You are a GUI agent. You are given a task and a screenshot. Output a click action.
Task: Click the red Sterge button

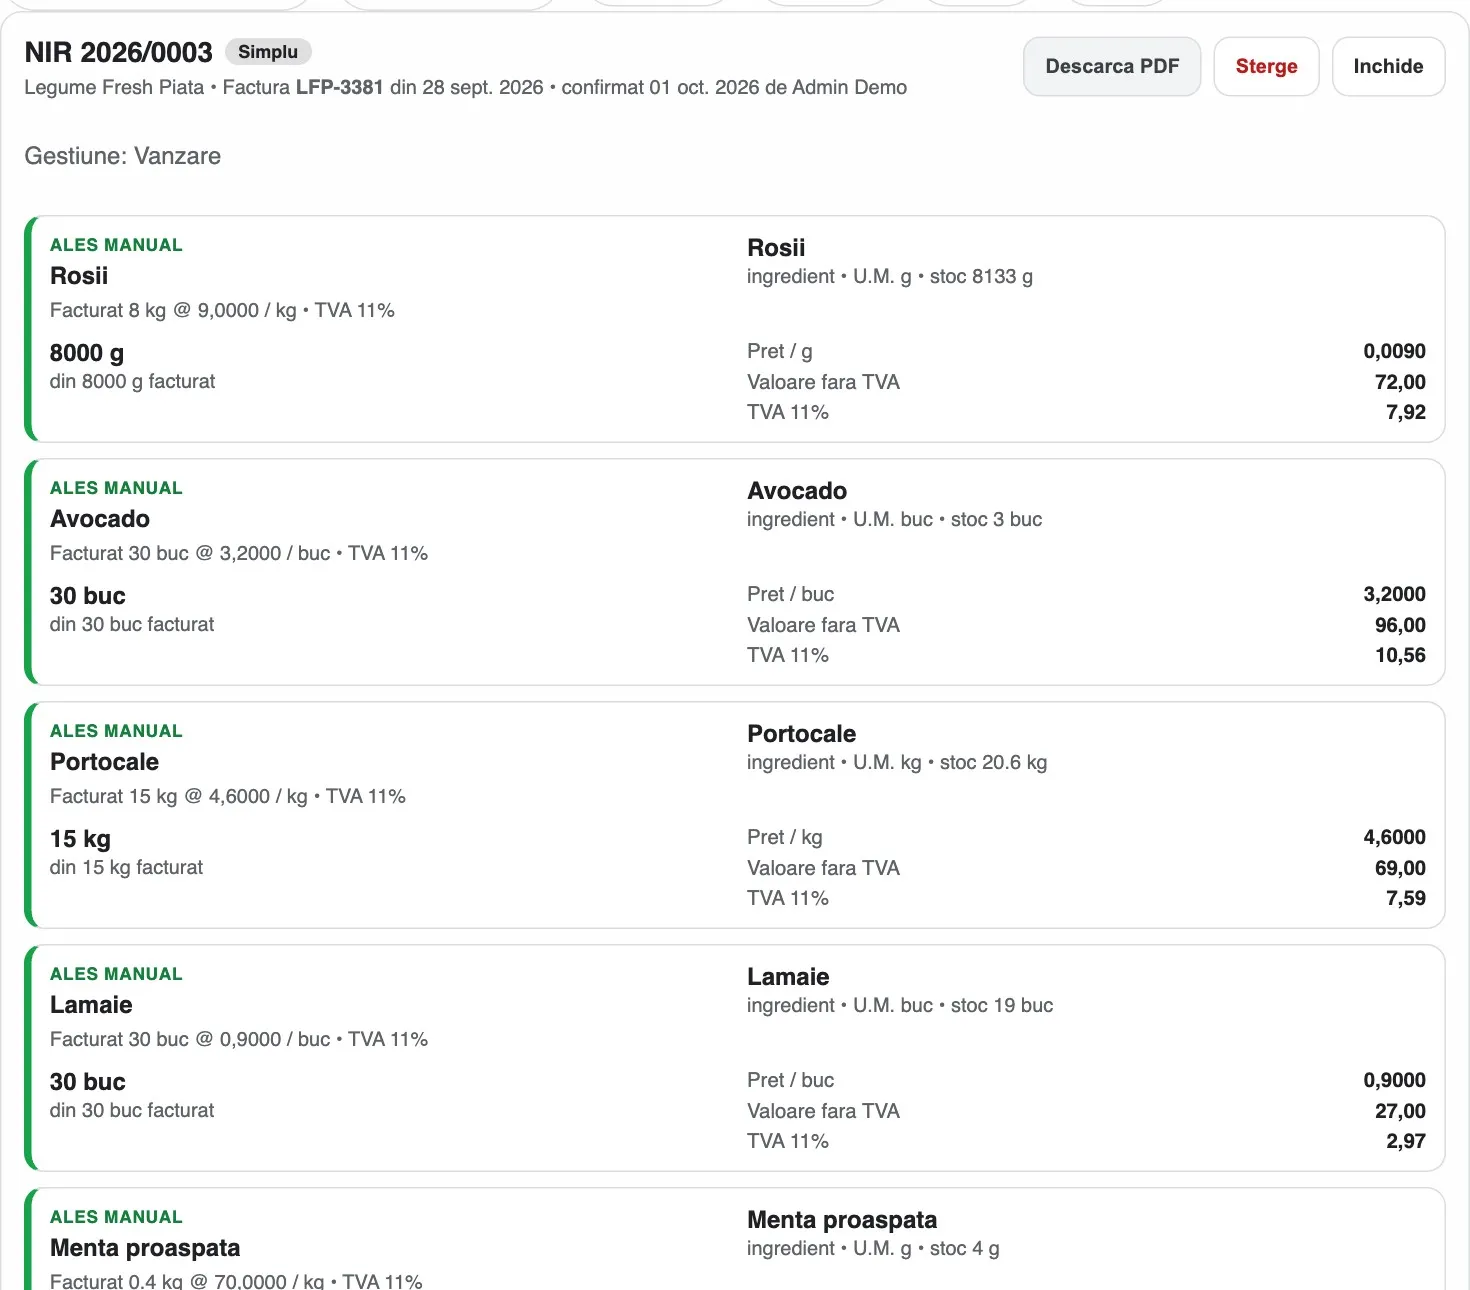[1266, 67]
